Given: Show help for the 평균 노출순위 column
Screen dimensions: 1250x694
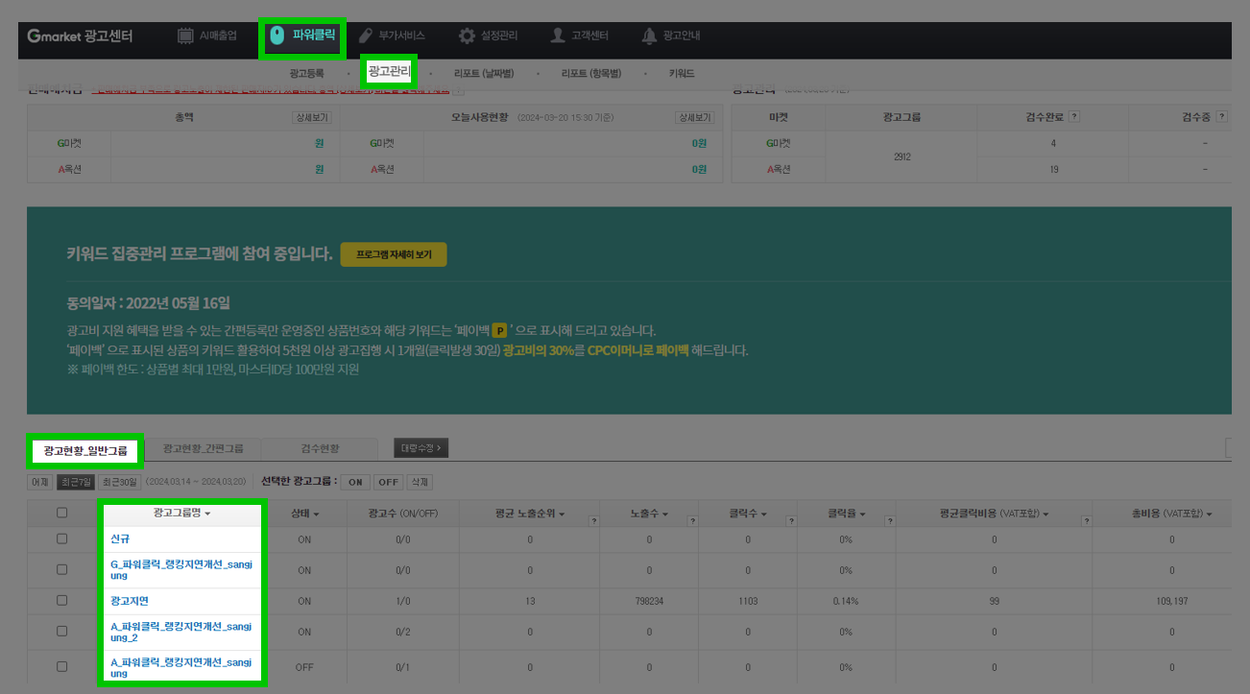Looking at the screenshot, I should point(594,521).
